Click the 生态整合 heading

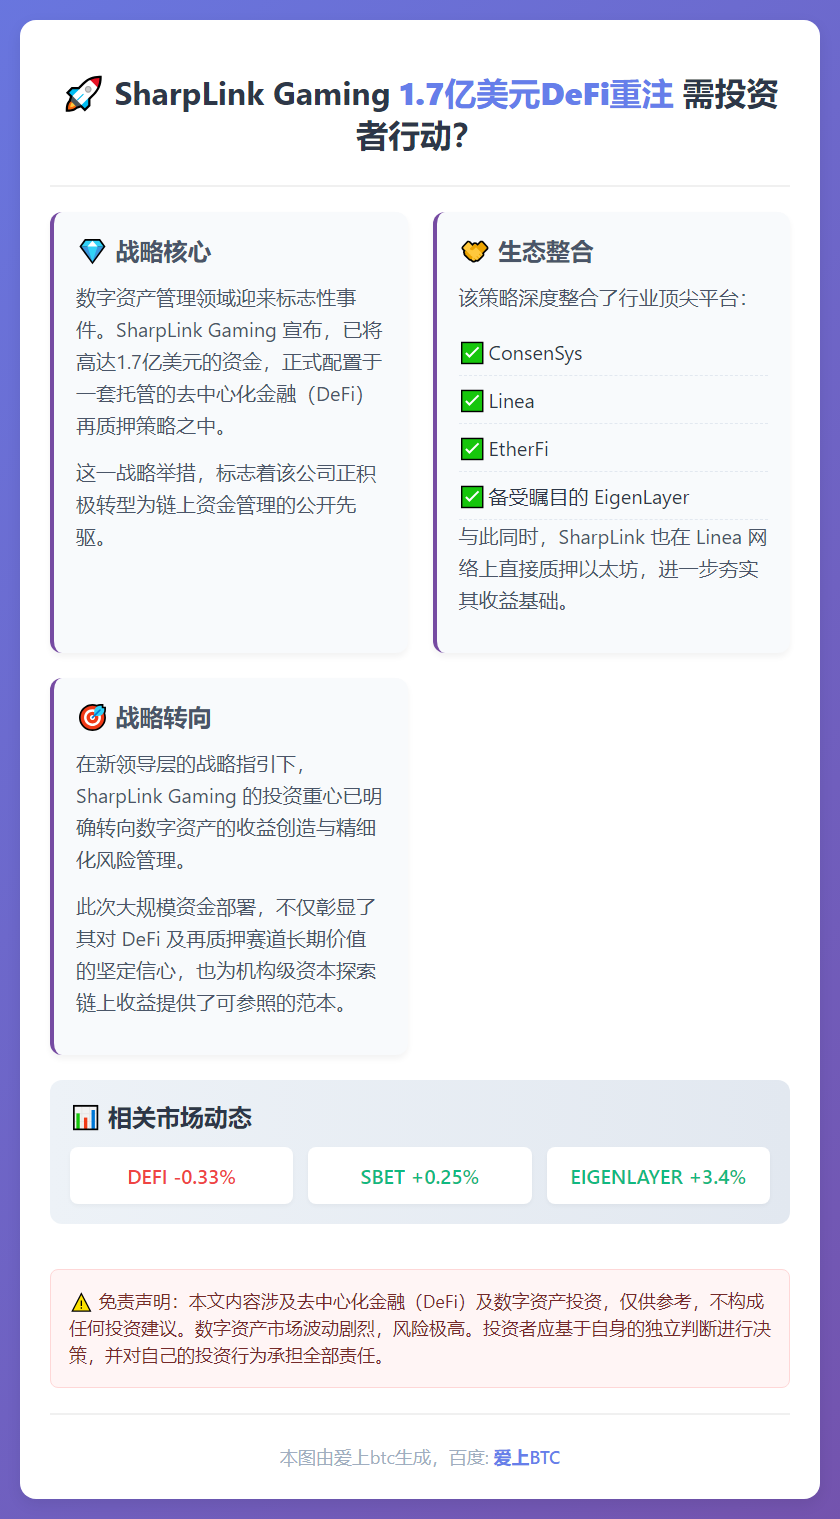[546, 251]
